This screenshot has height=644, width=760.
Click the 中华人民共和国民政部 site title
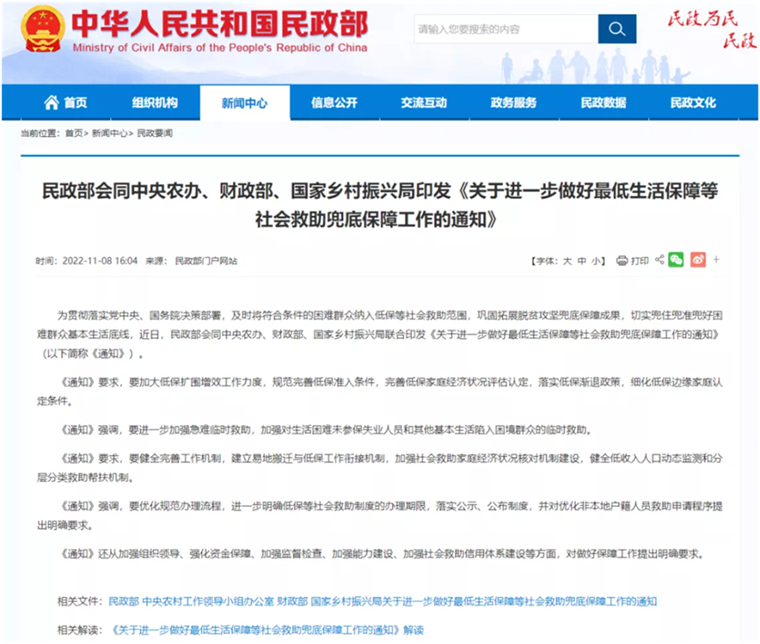tap(220, 23)
